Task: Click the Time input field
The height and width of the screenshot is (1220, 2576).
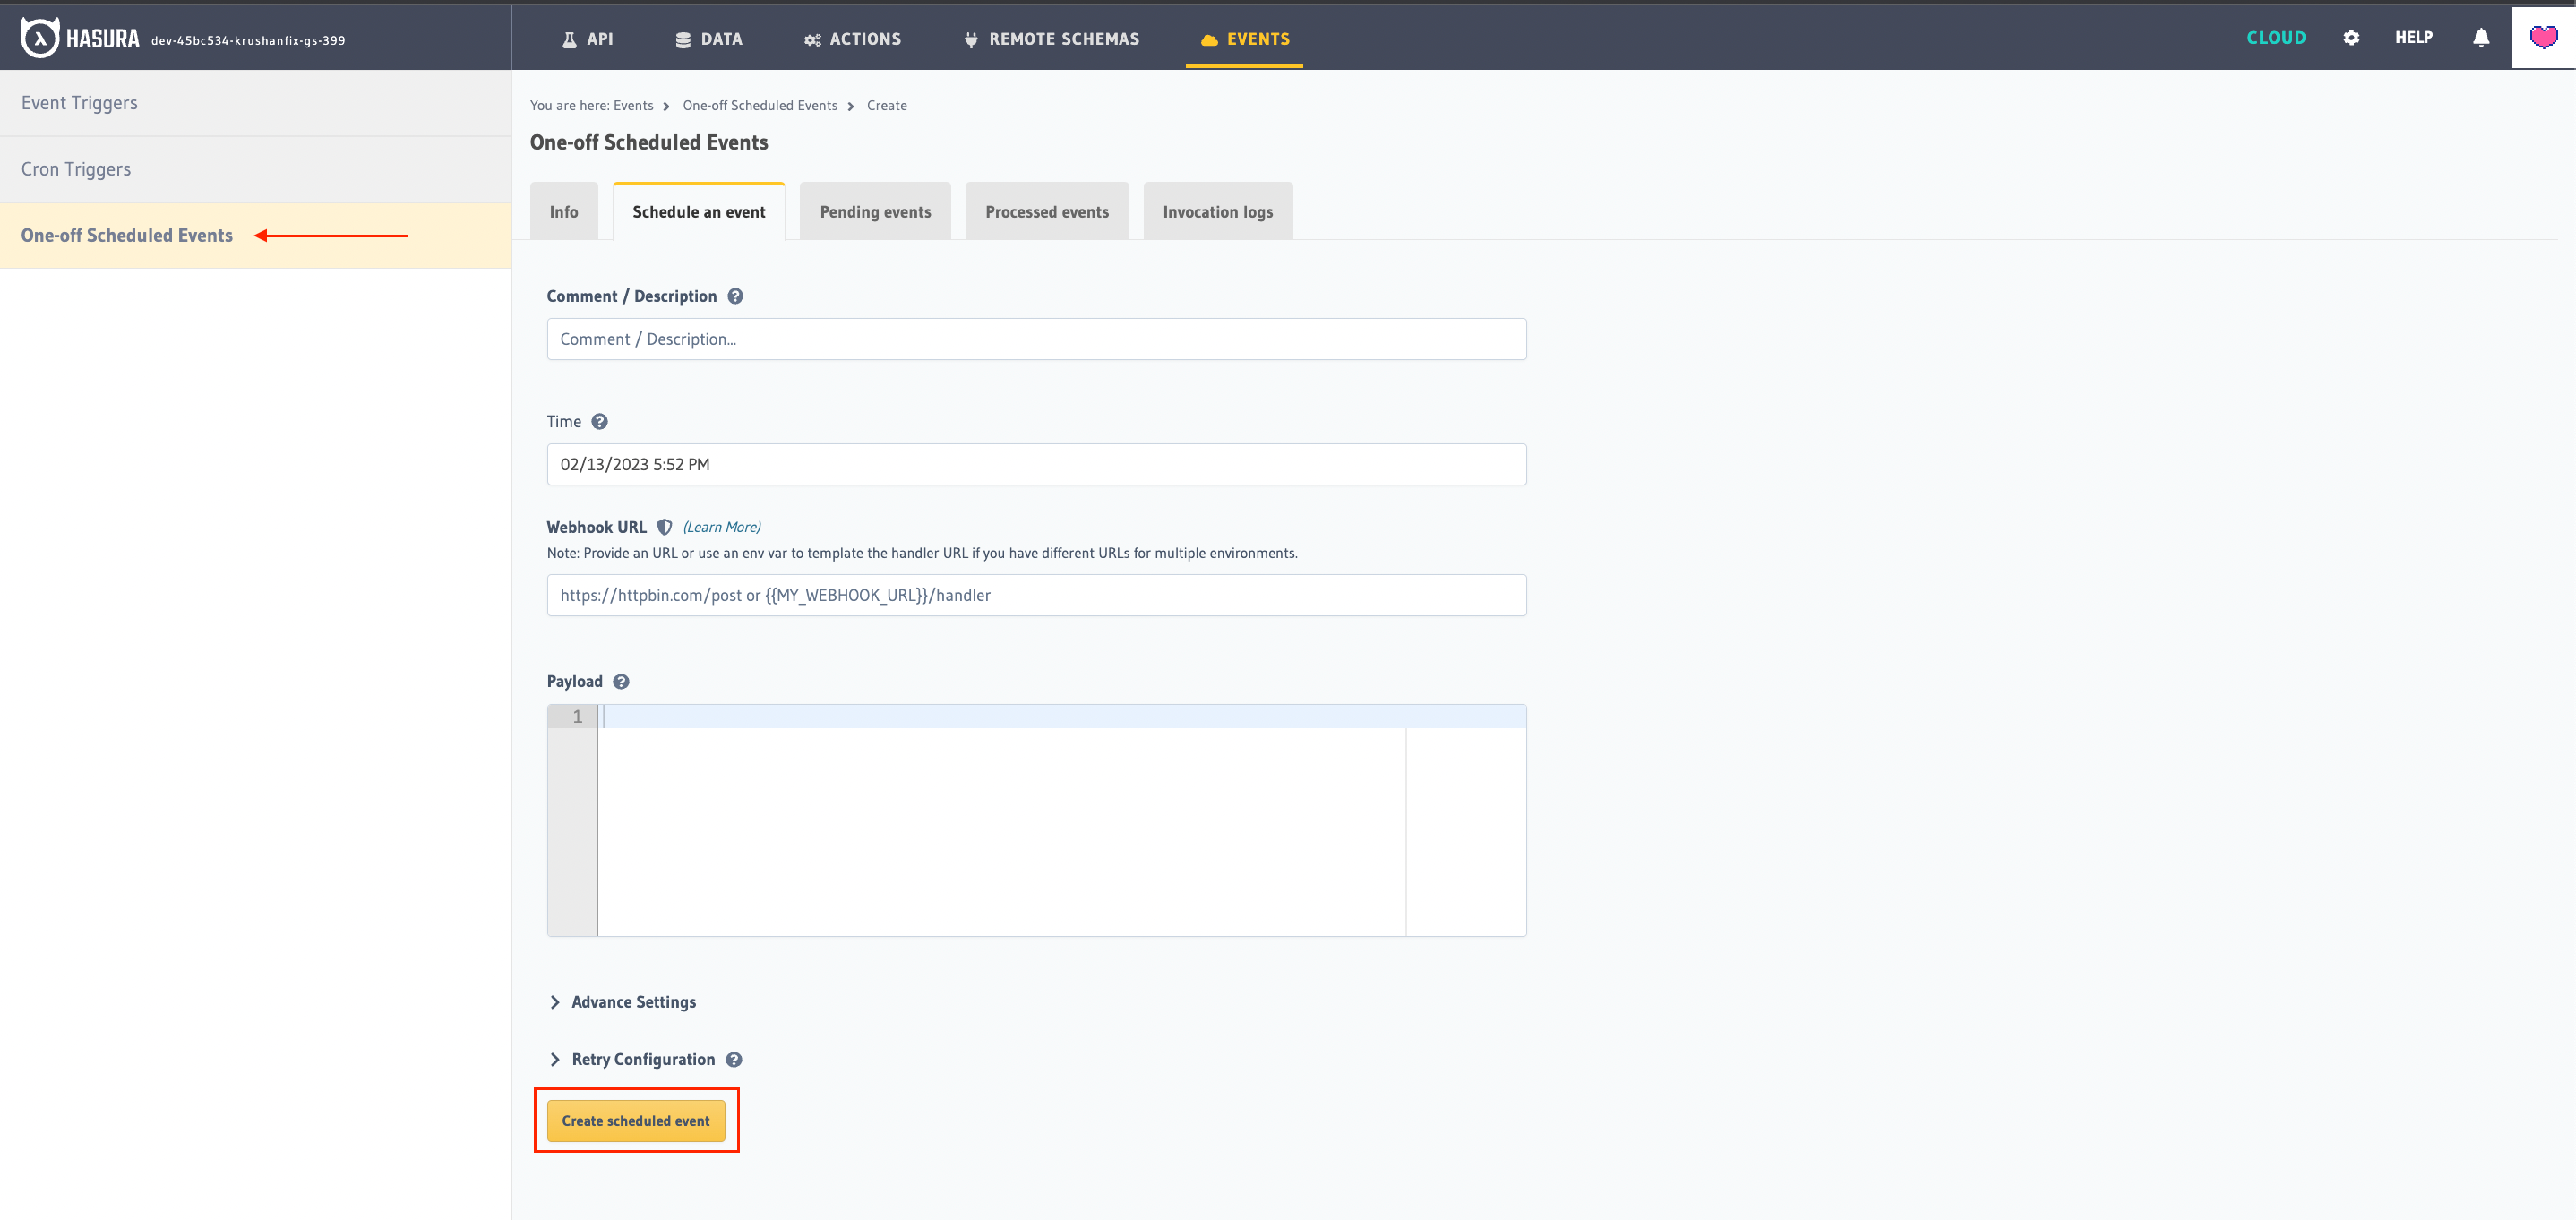Action: coord(1035,463)
